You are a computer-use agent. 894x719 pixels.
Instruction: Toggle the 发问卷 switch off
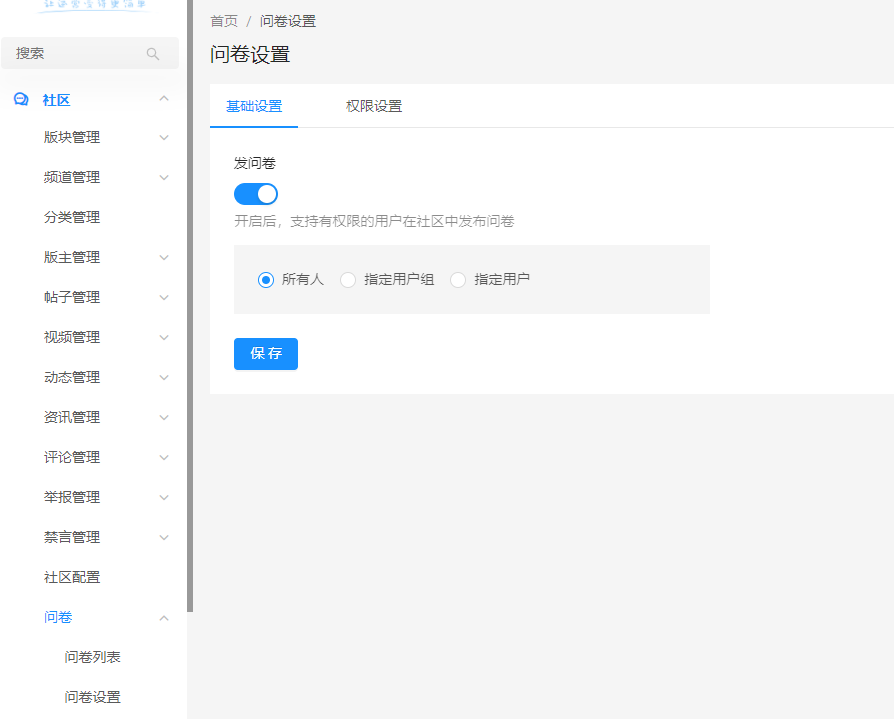click(x=256, y=194)
